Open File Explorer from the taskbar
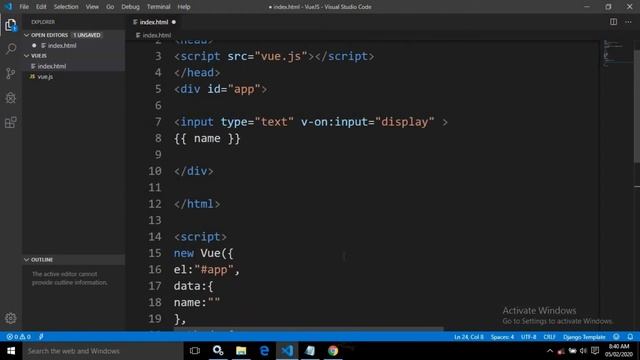This screenshot has height=360, width=640. 241,351
